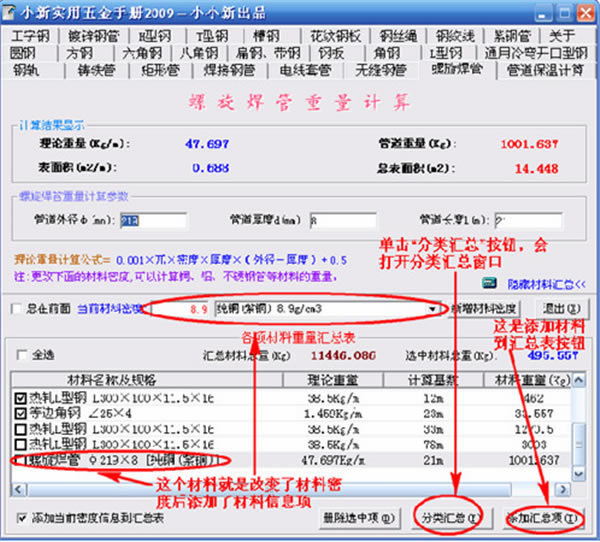Click the horizontal scrollbar right arrow
600x542 pixels.
[563, 489]
